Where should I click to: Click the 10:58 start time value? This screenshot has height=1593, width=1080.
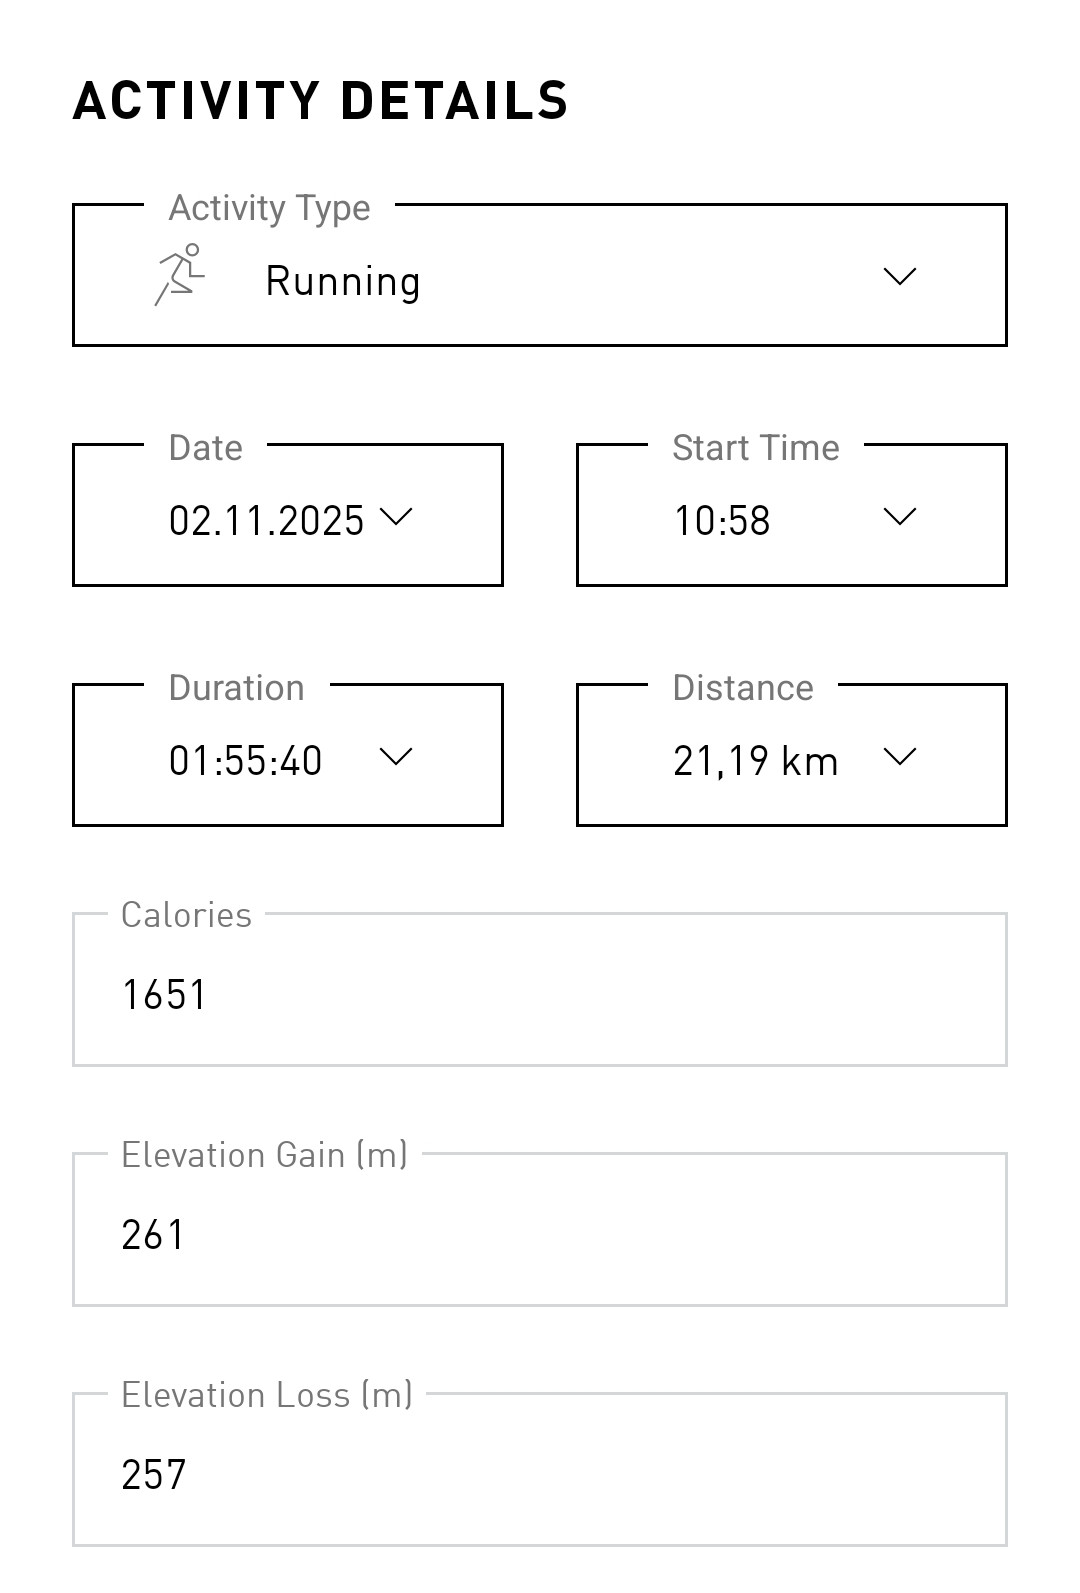tap(721, 521)
